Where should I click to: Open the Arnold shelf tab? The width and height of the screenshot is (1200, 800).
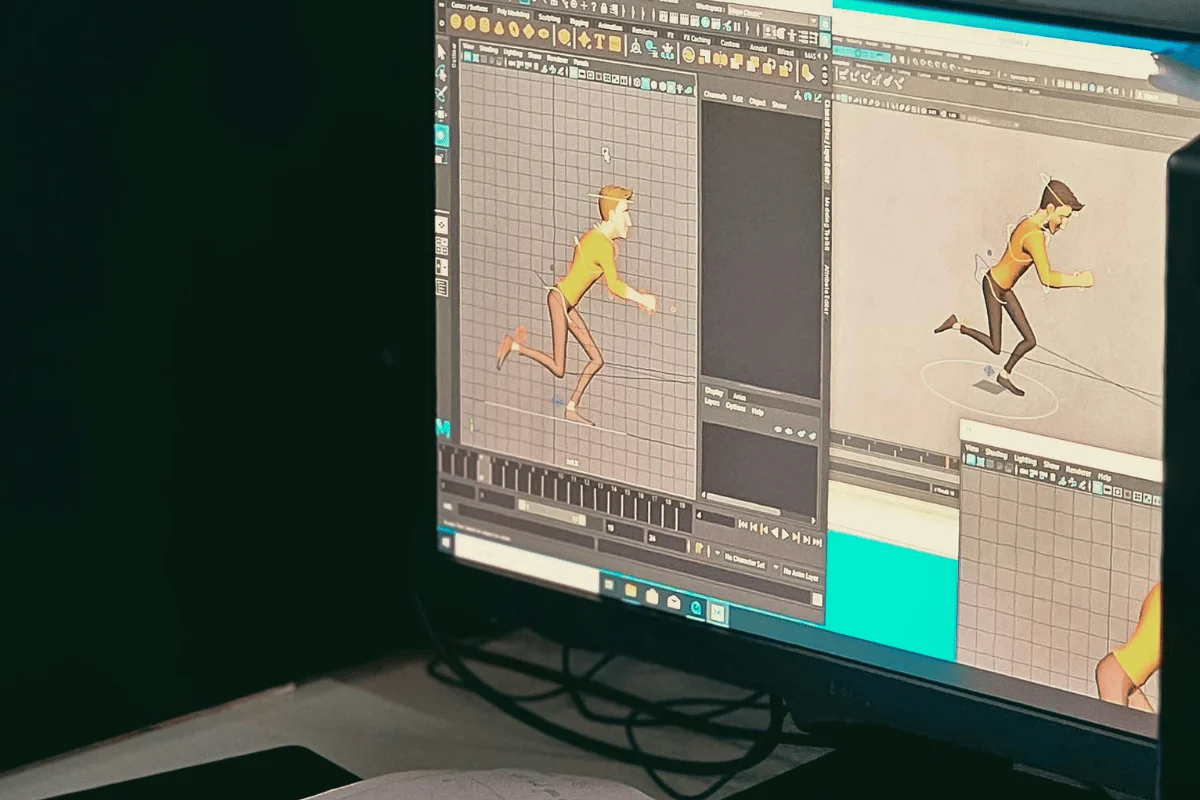(758, 48)
